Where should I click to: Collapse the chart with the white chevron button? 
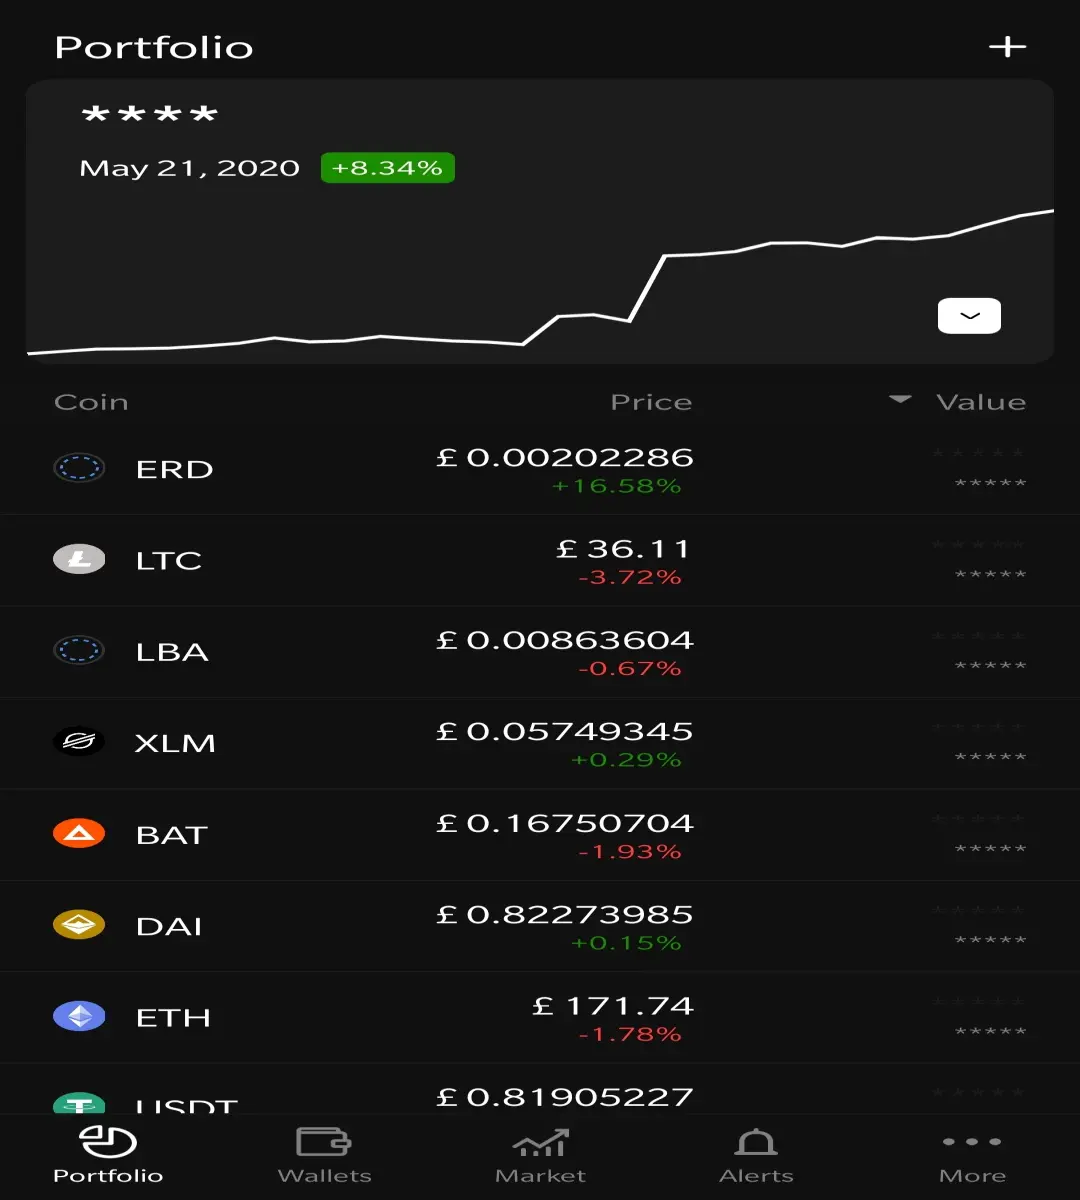coord(969,316)
